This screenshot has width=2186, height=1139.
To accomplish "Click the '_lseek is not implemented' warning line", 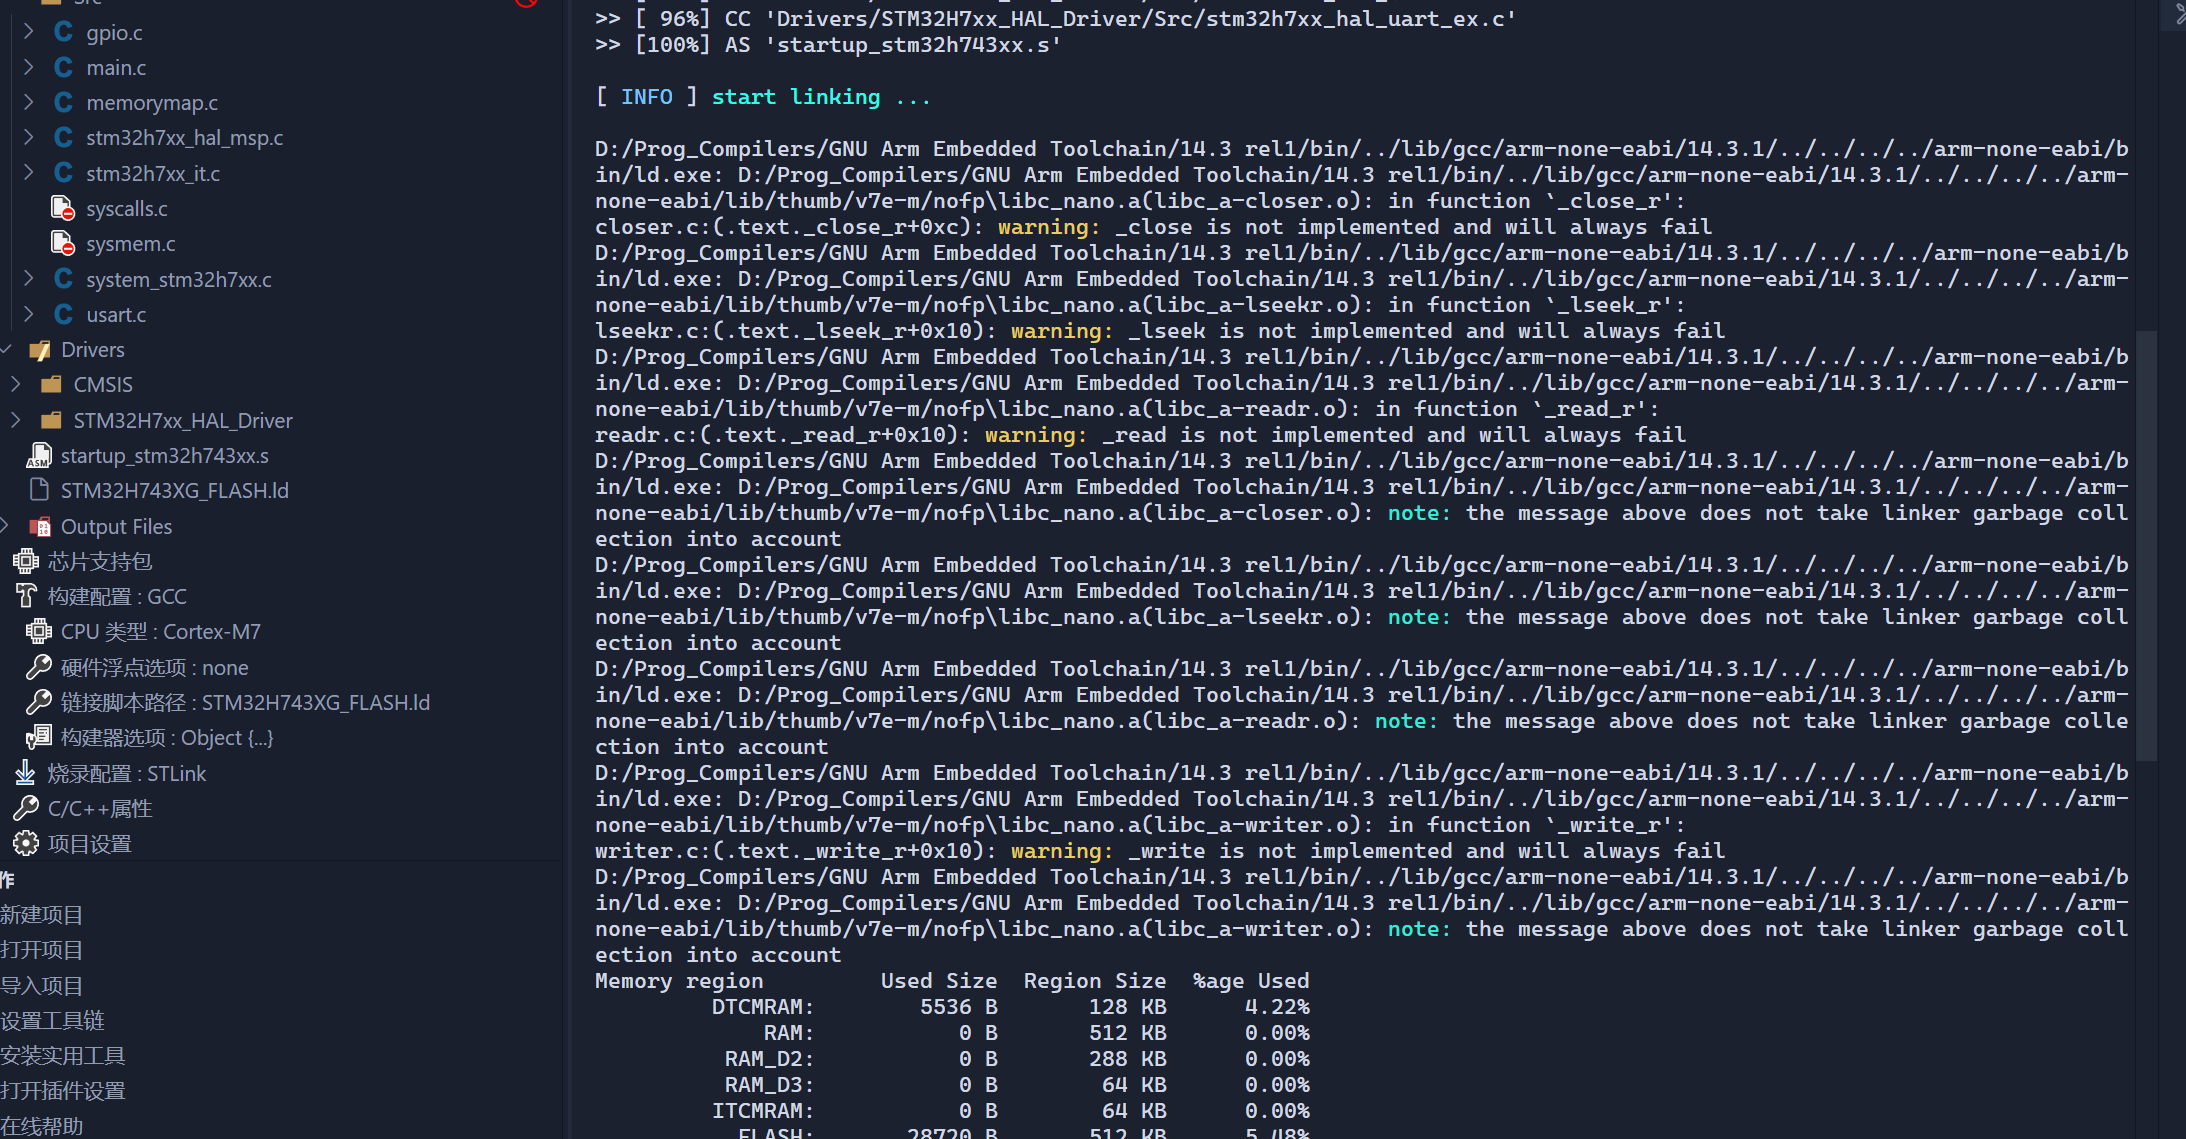I will (x=1160, y=331).
